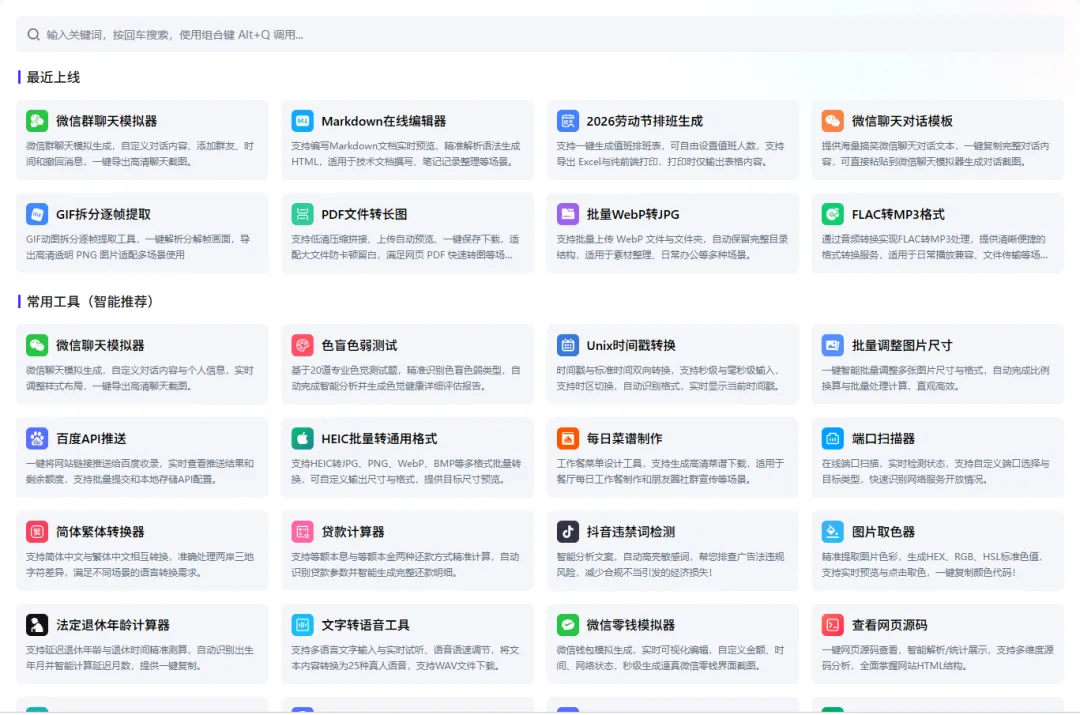This screenshot has width=1080, height=715.
Task: Open the 端口扫描器 title link
Action: tap(884, 439)
